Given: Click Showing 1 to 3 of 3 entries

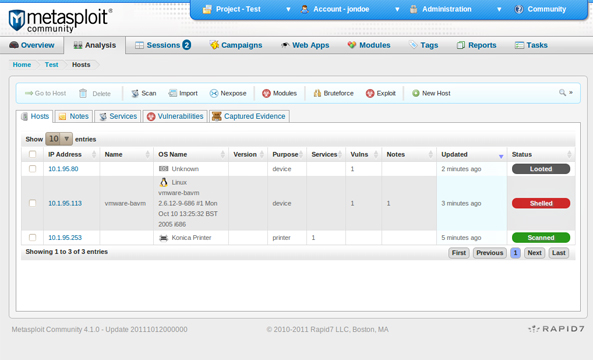Looking at the screenshot, I should point(67,252).
